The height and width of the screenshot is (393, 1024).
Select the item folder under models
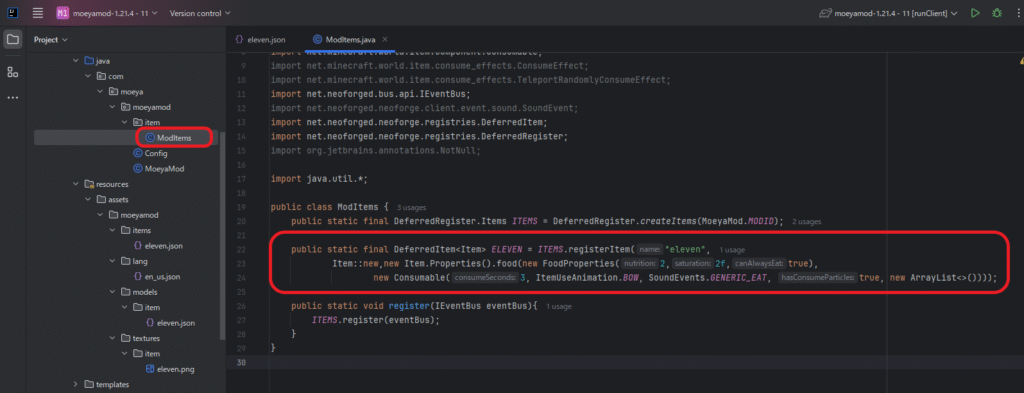(145, 307)
